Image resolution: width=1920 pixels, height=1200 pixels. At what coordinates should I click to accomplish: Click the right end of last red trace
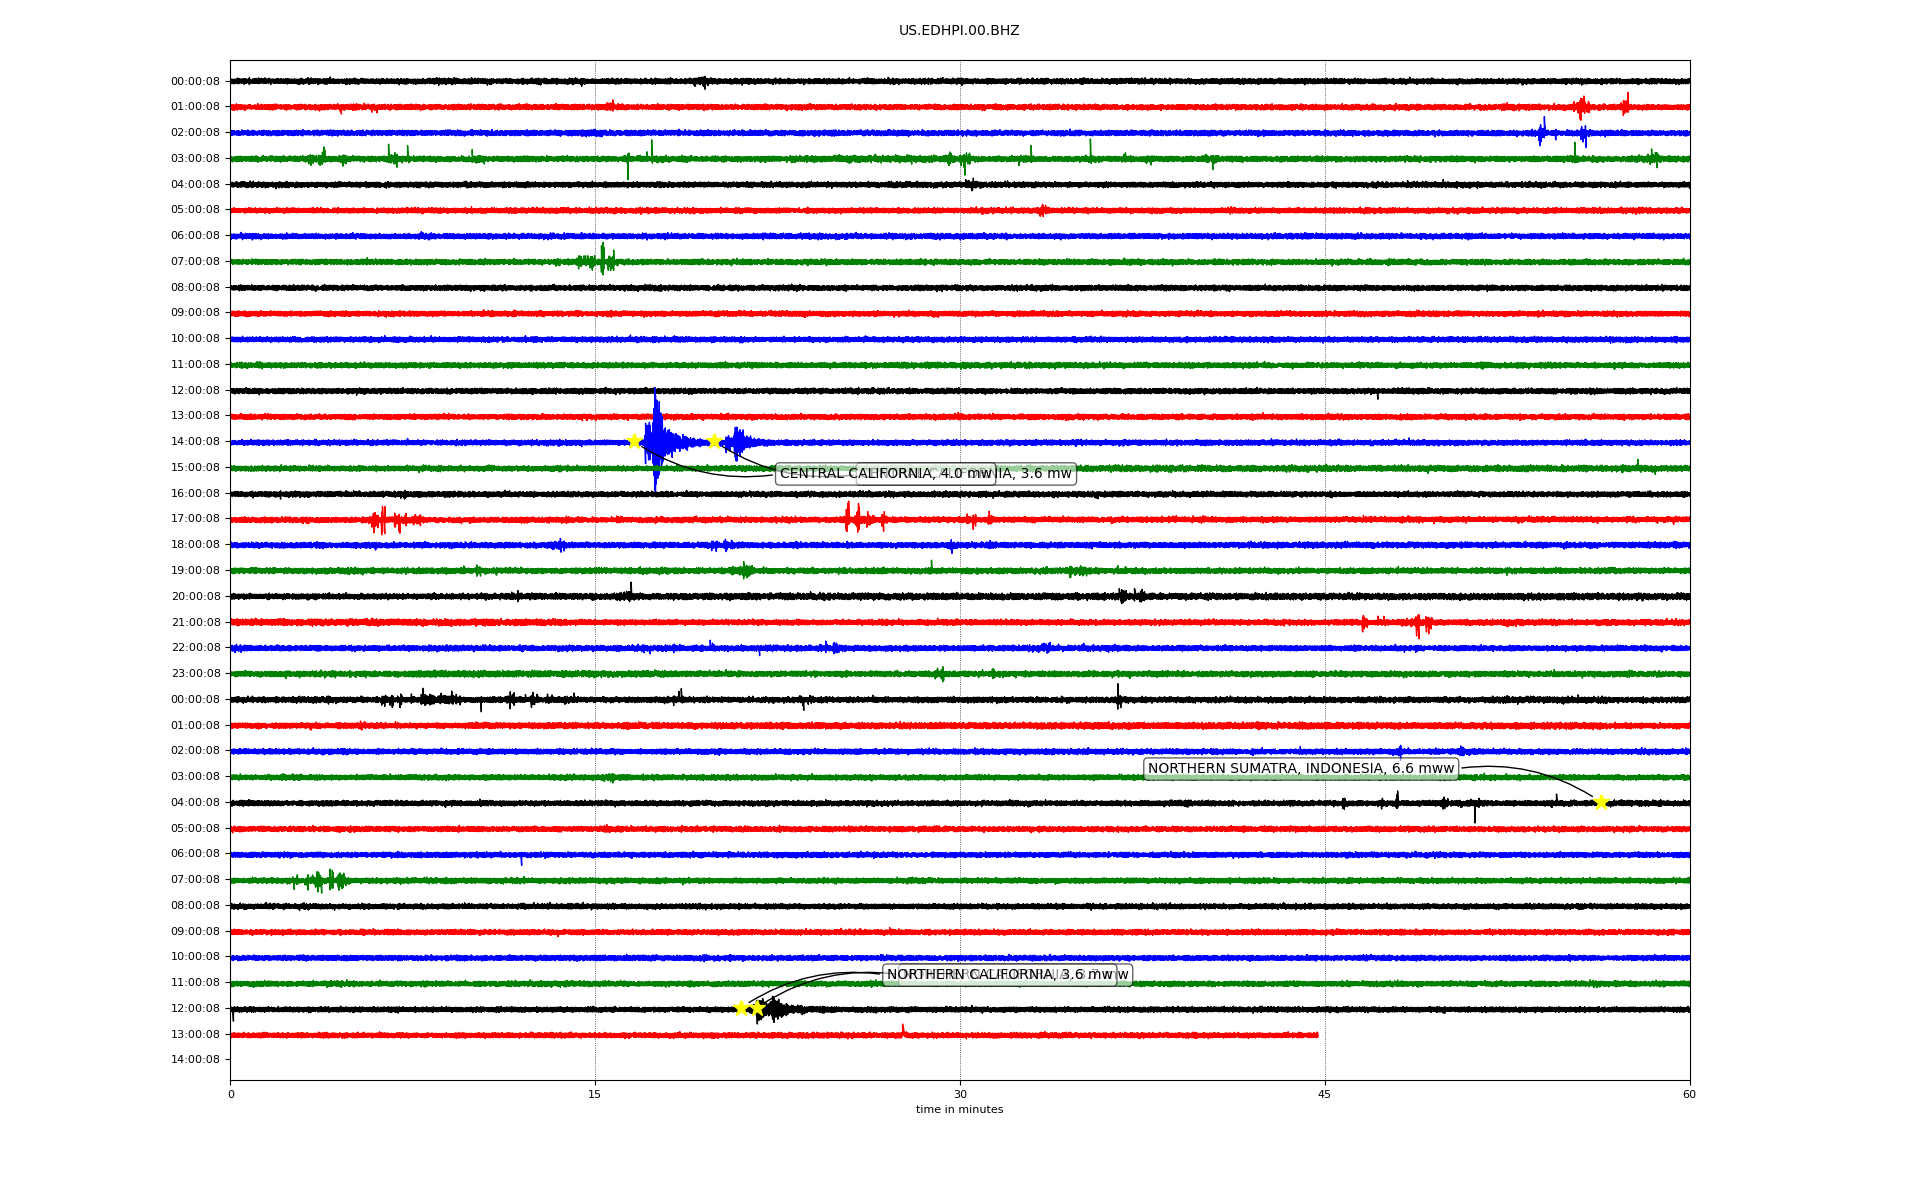pos(1316,1034)
